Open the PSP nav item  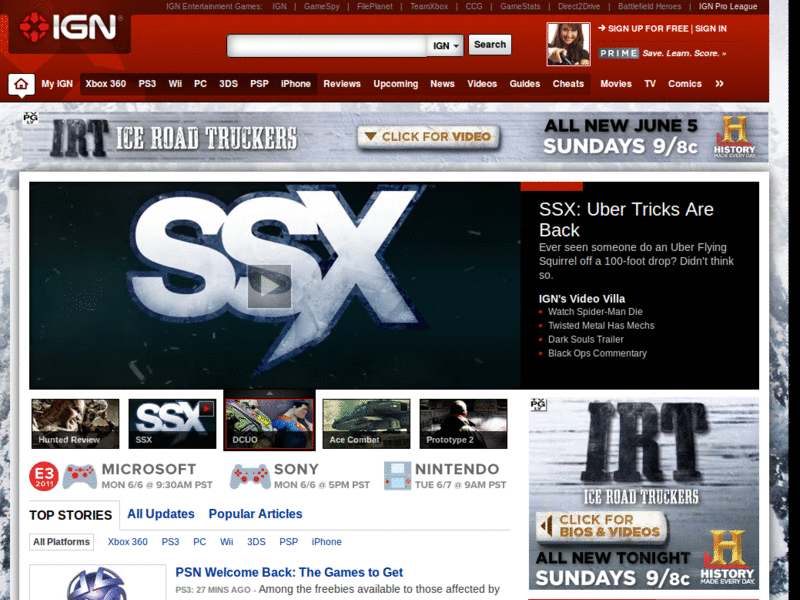click(x=259, y=84)
